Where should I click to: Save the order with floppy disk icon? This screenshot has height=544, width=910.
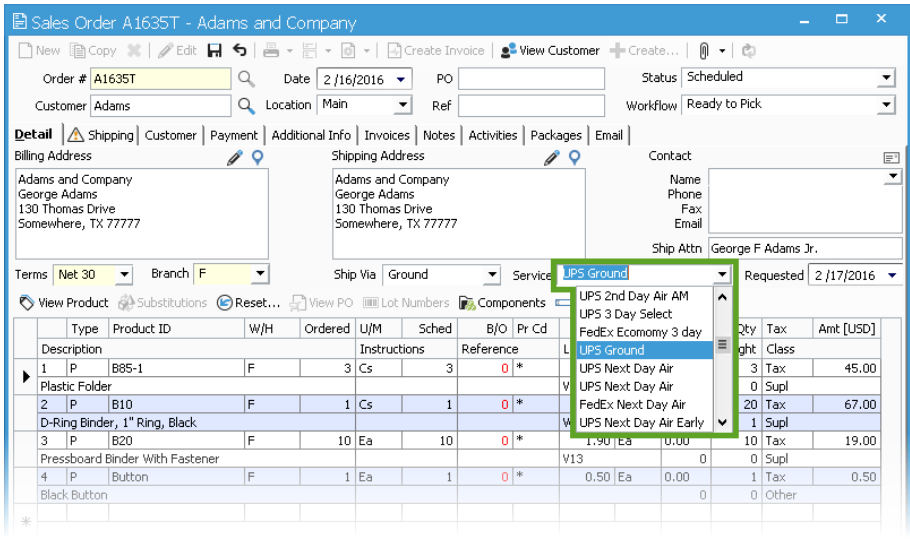[x=215, y=51]
